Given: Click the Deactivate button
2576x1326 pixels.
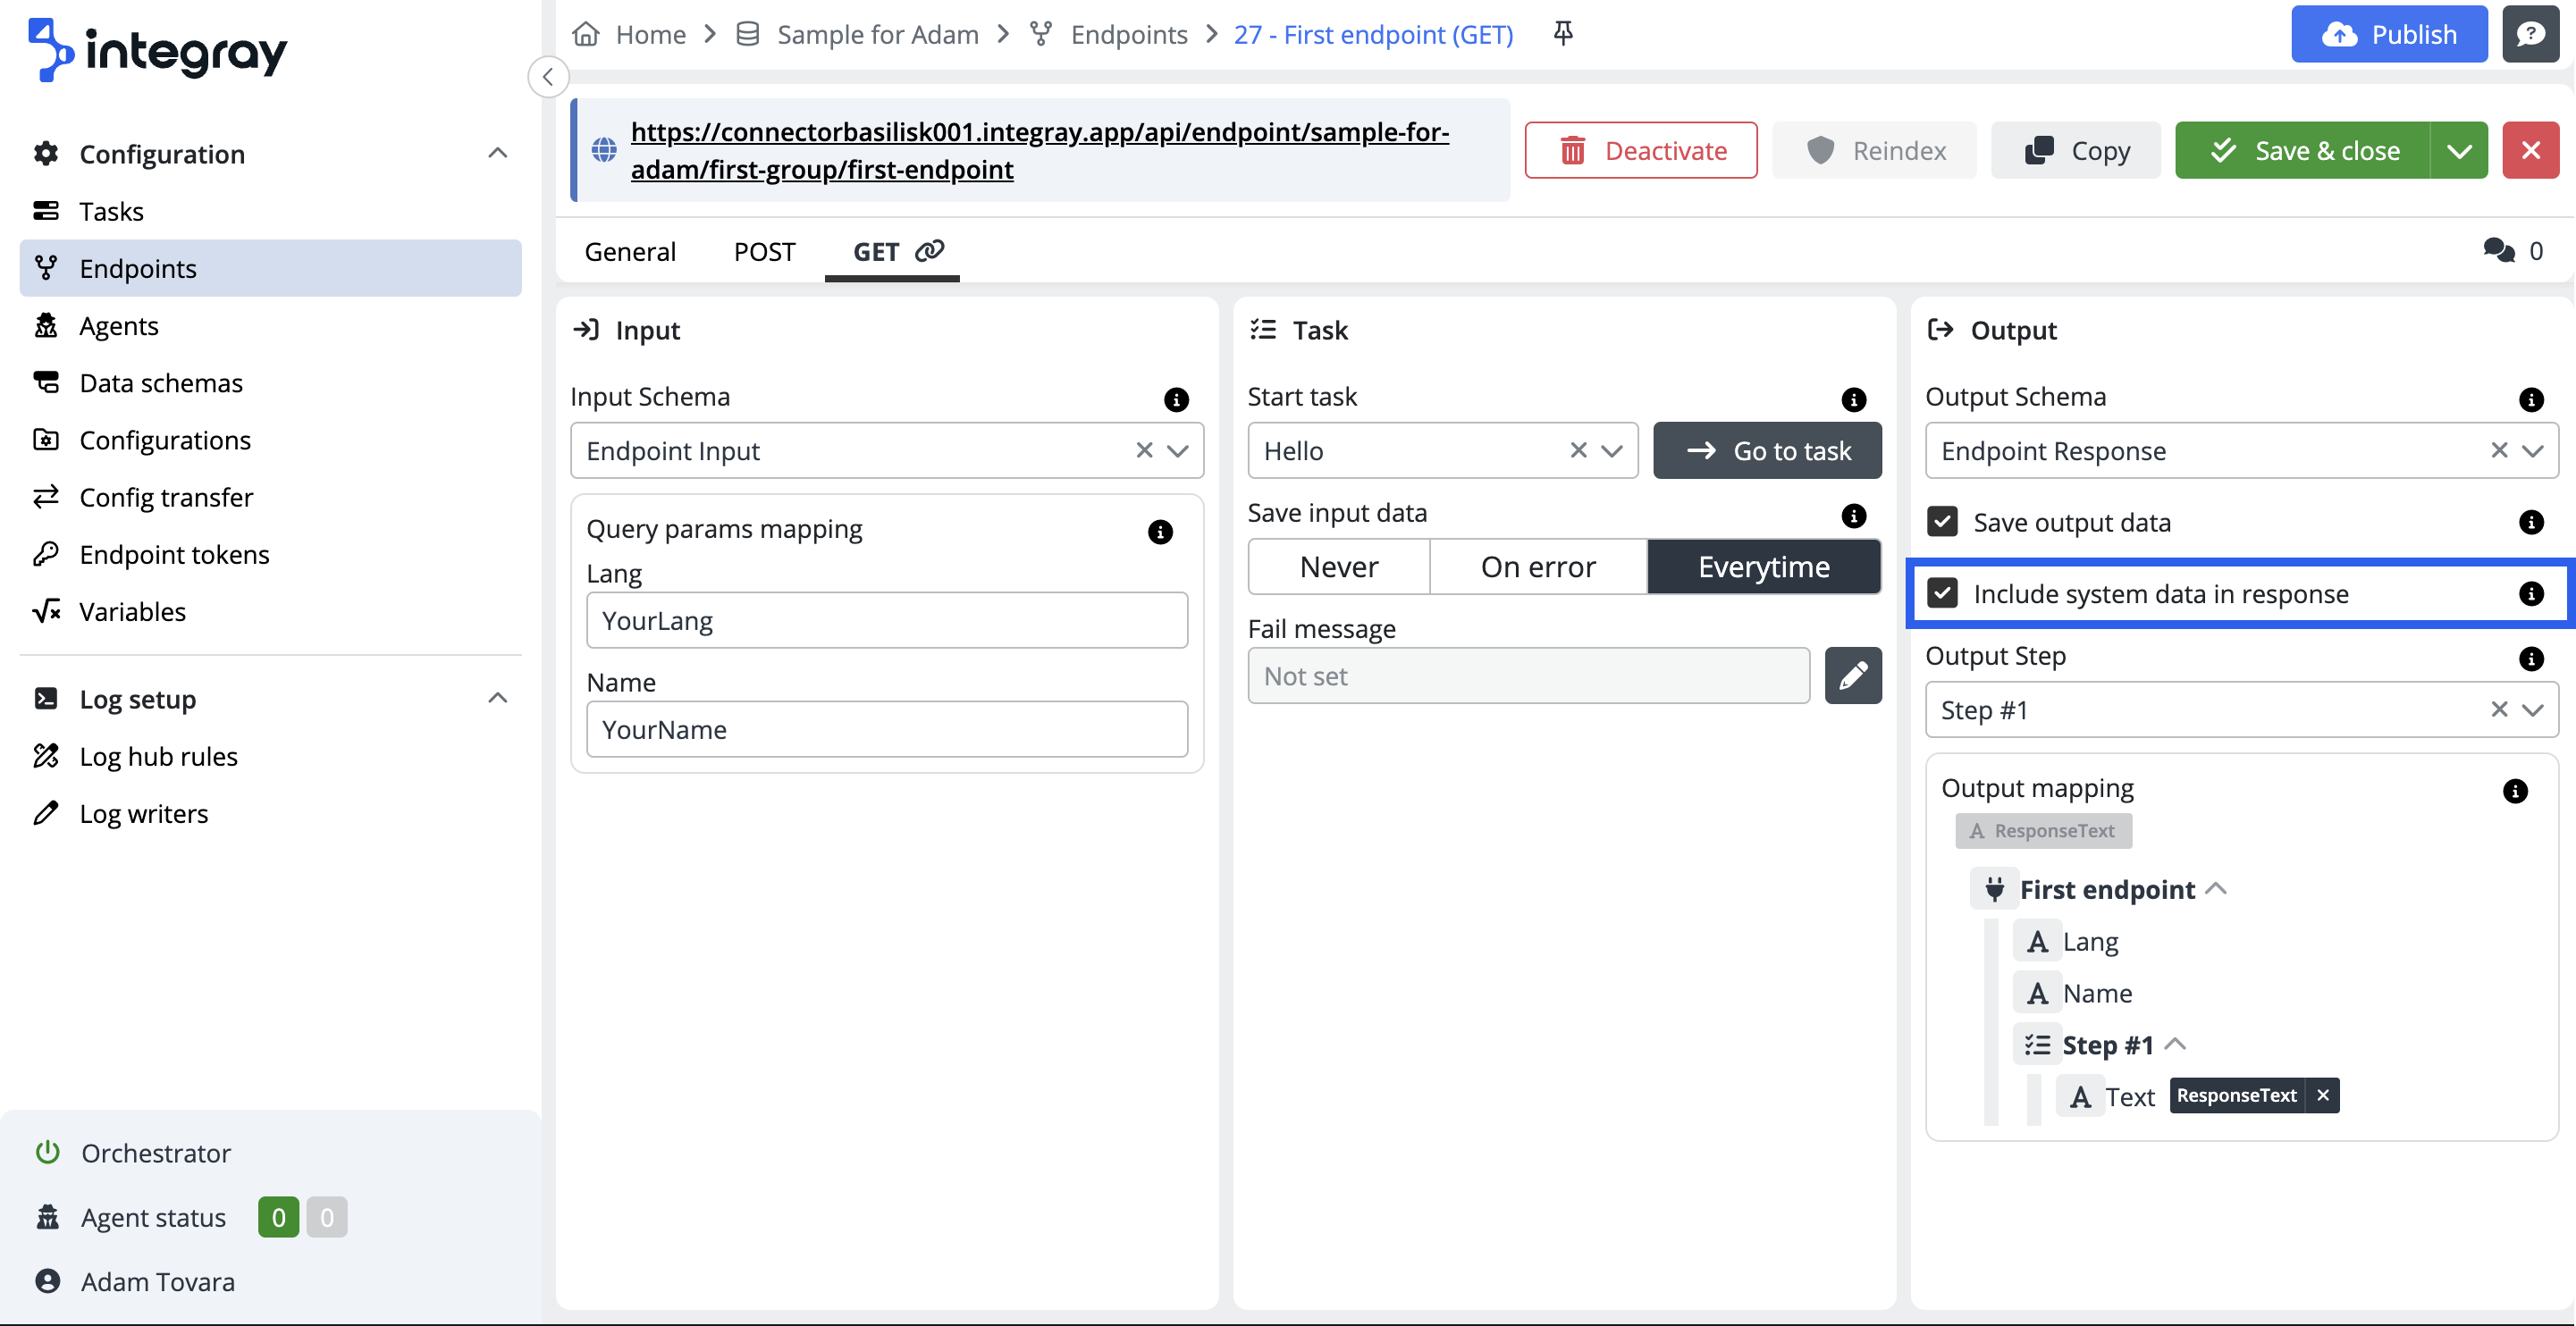Looking at the screenshot, I should [x=1640, y=151].
